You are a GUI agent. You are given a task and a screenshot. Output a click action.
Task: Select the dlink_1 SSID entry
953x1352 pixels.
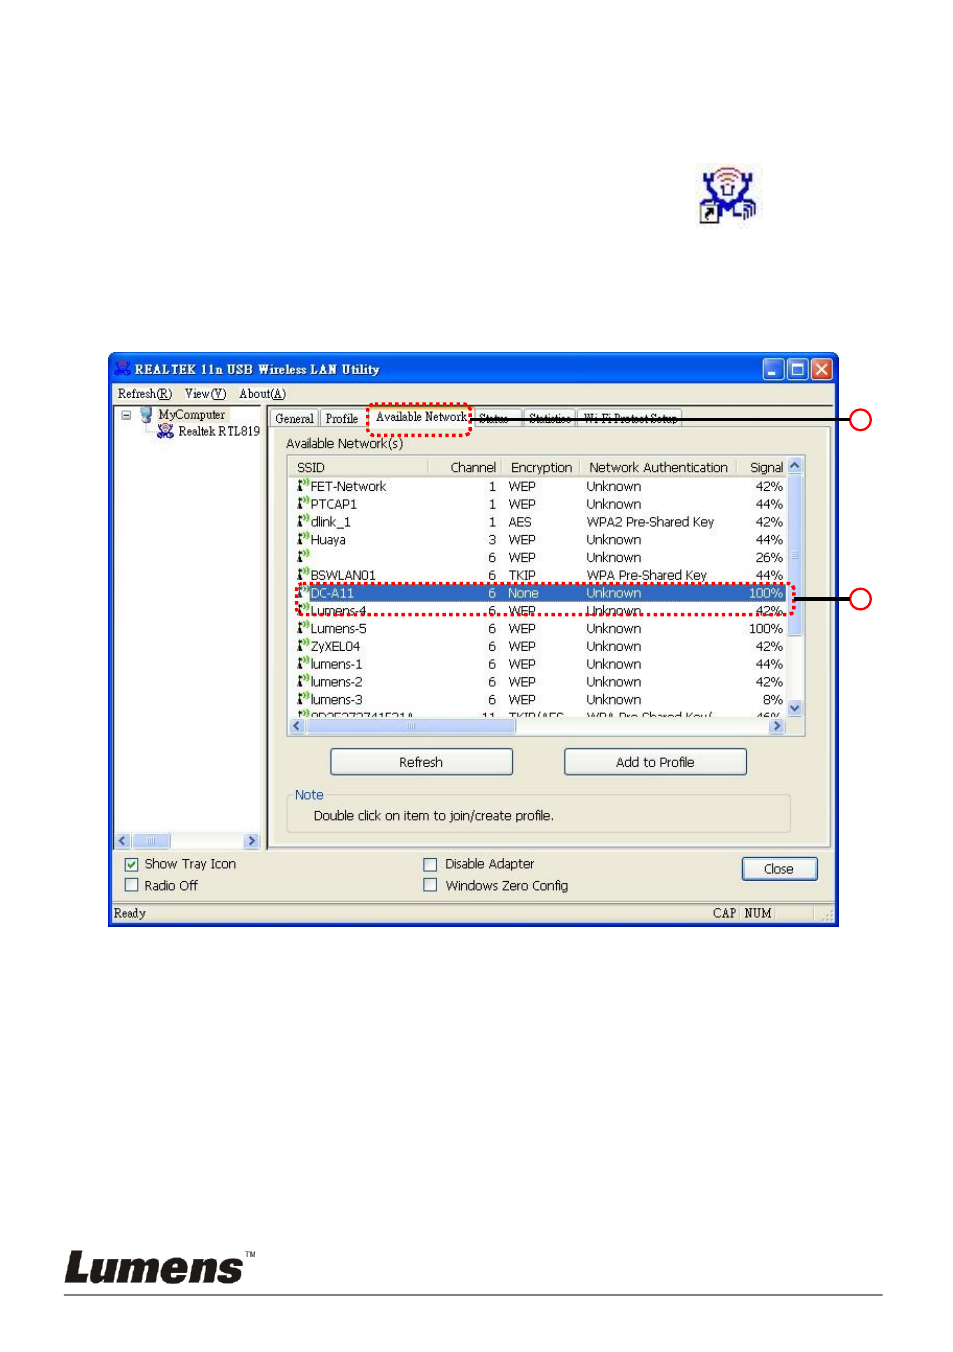[331, 522]
